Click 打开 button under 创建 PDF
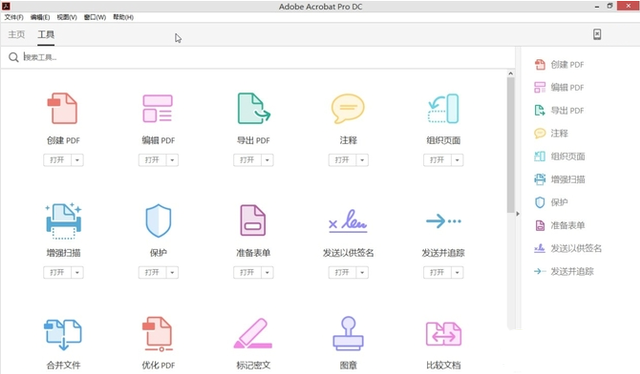 [57, 160]
